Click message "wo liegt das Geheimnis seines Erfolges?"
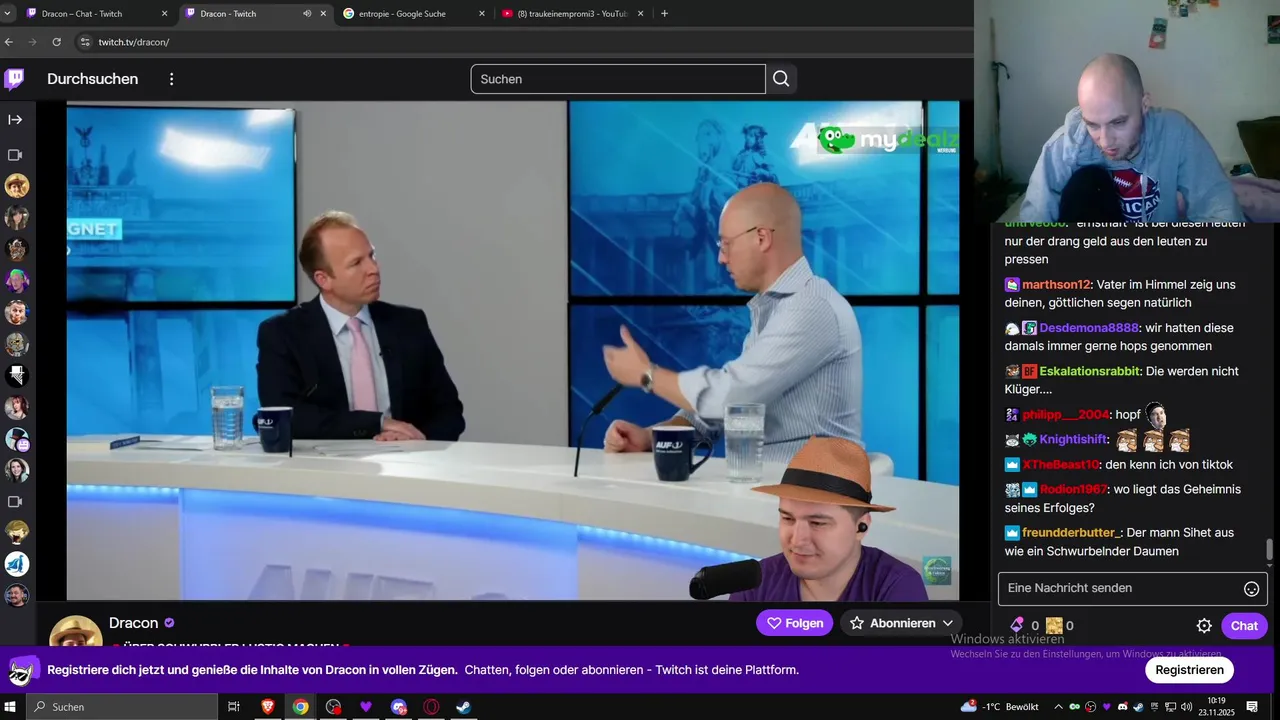The image size is (1280, 720). point(1123,498)
